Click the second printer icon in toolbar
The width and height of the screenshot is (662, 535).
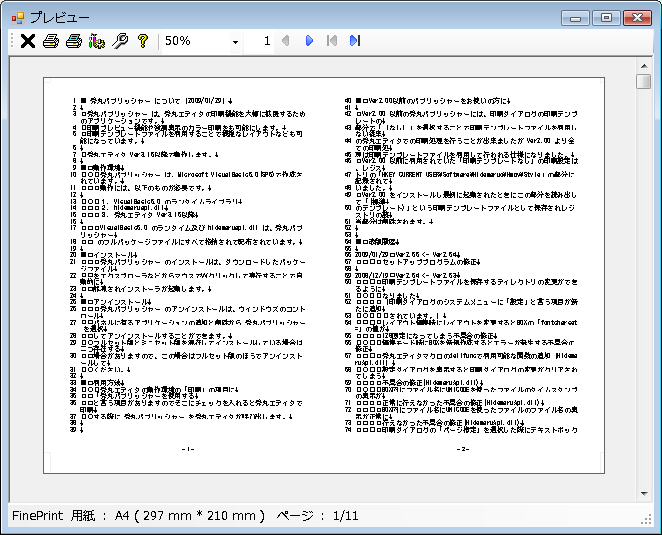[x=73, y=41]
